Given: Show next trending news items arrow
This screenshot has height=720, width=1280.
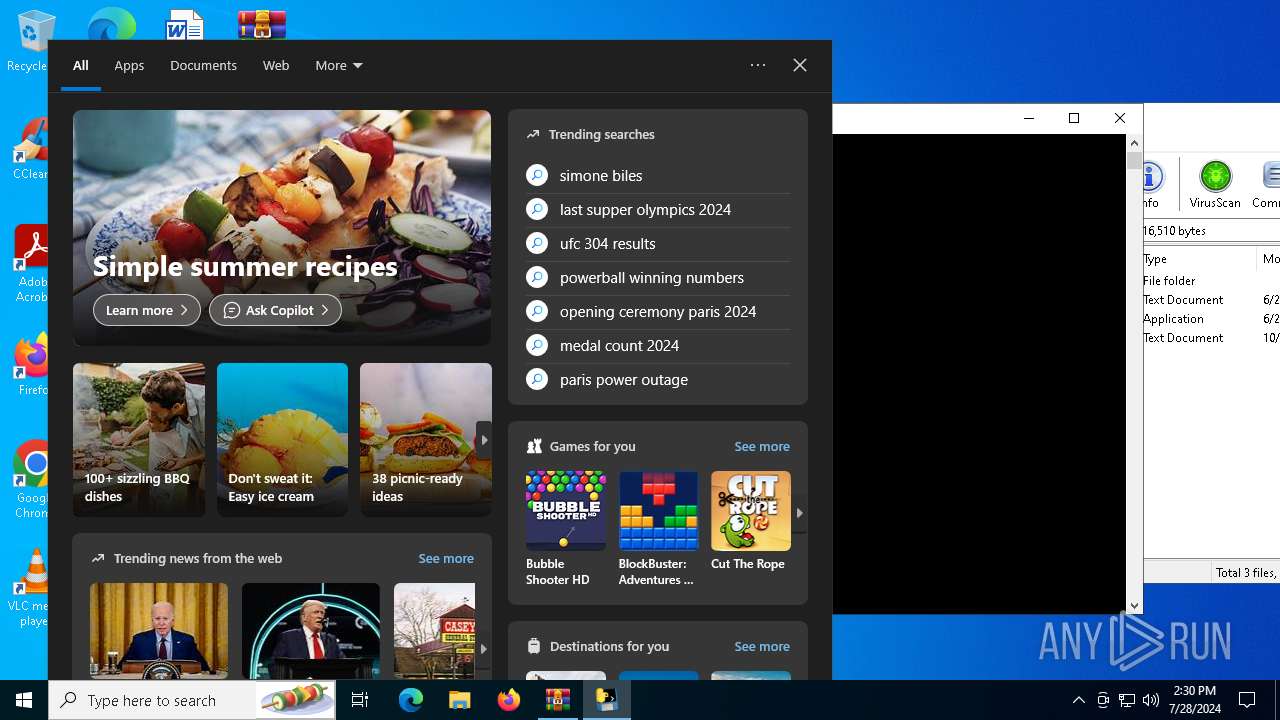Looking at the screenshot, I should pos(483,648).
